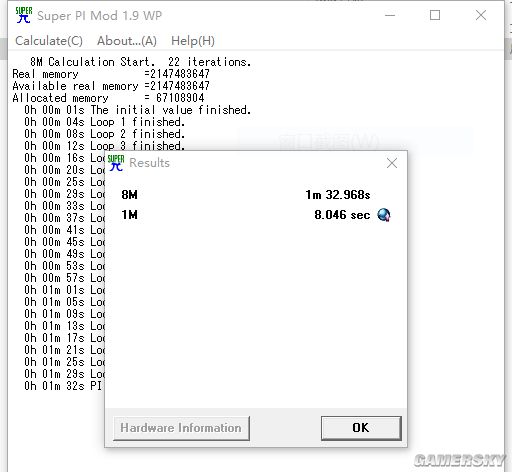Close the Super PI Mod 1.9 WP window
The width and height of the screenshot is (512, 472).
pos(481,15)
